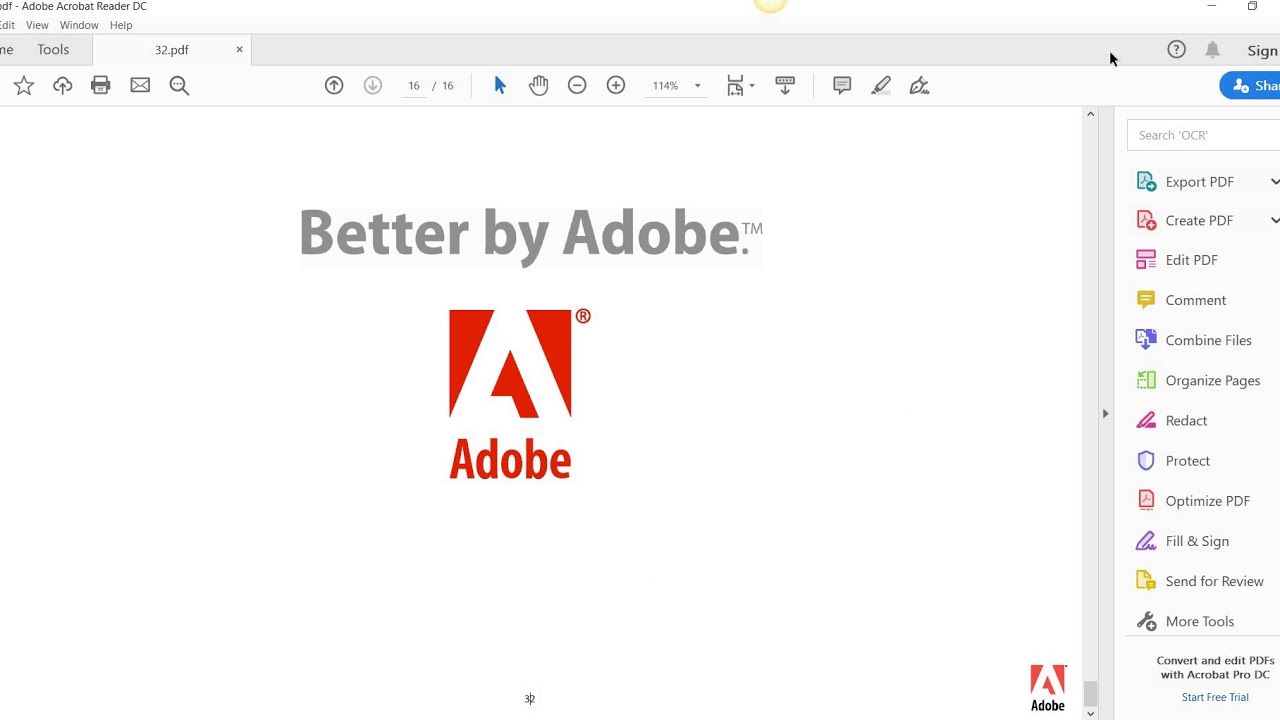The image size is (1280, 720).
Task: Activate the hand pan tool
Action: [x=539, y=86]
